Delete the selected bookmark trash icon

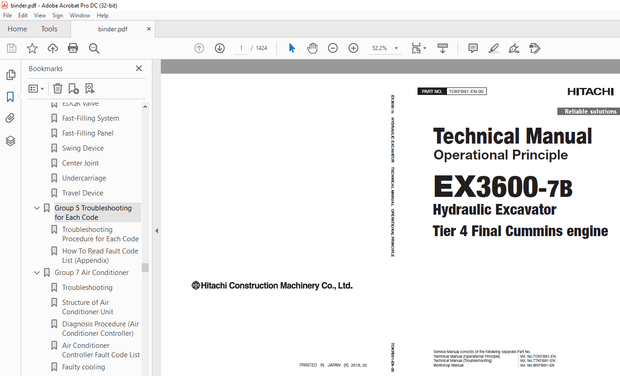[58, 89]
